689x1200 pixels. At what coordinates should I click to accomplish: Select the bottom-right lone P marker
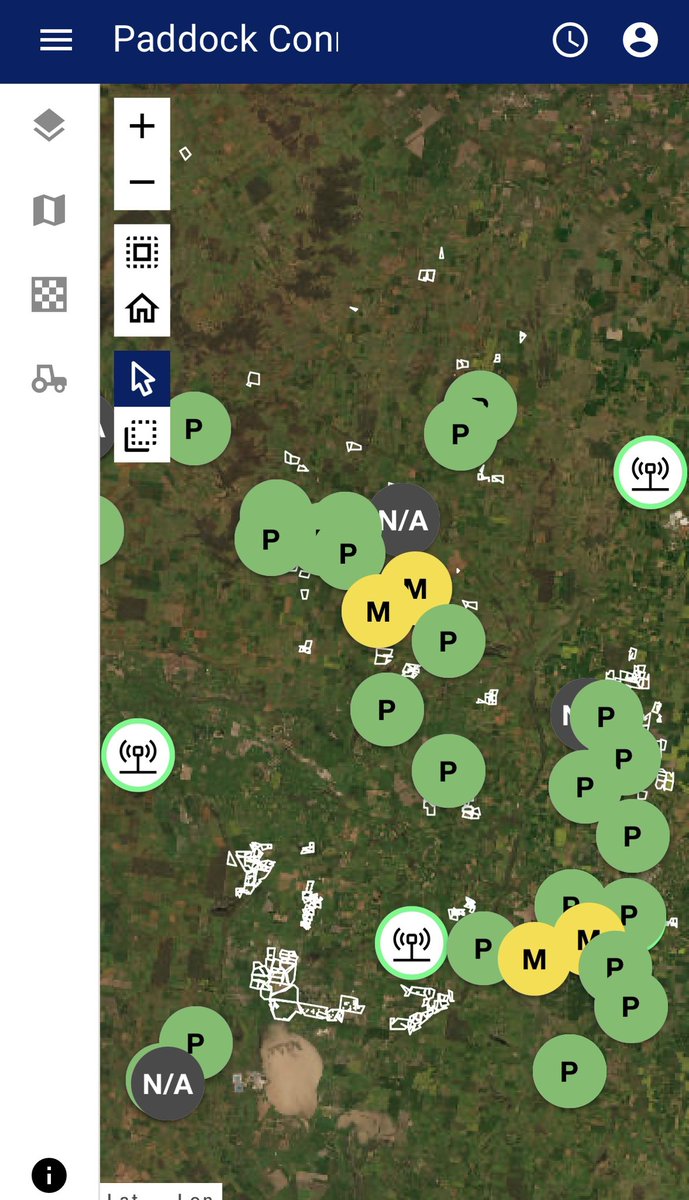[569, 1071]
